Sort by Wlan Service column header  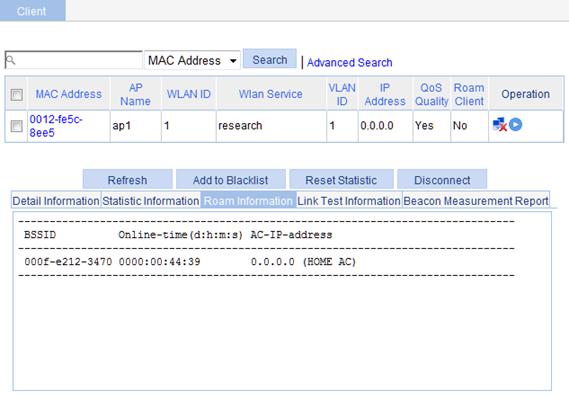click(271, 94)
